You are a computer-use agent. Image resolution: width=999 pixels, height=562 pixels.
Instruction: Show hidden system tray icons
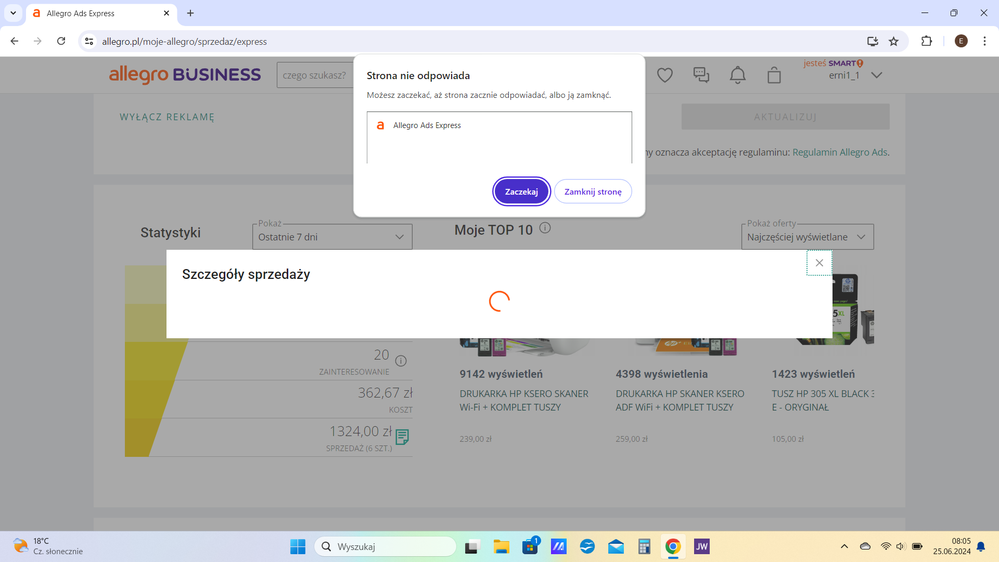[844, 547]
